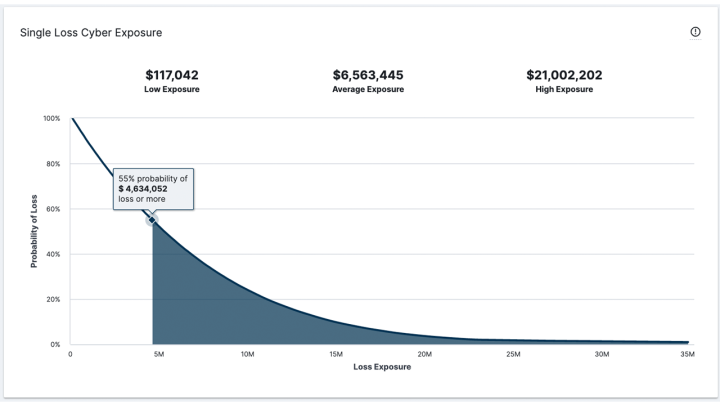This screenshot has width=720, height=405.
Task: Click the Single Loss Cyber Exposure title
Action: click(x=91, y=33)
